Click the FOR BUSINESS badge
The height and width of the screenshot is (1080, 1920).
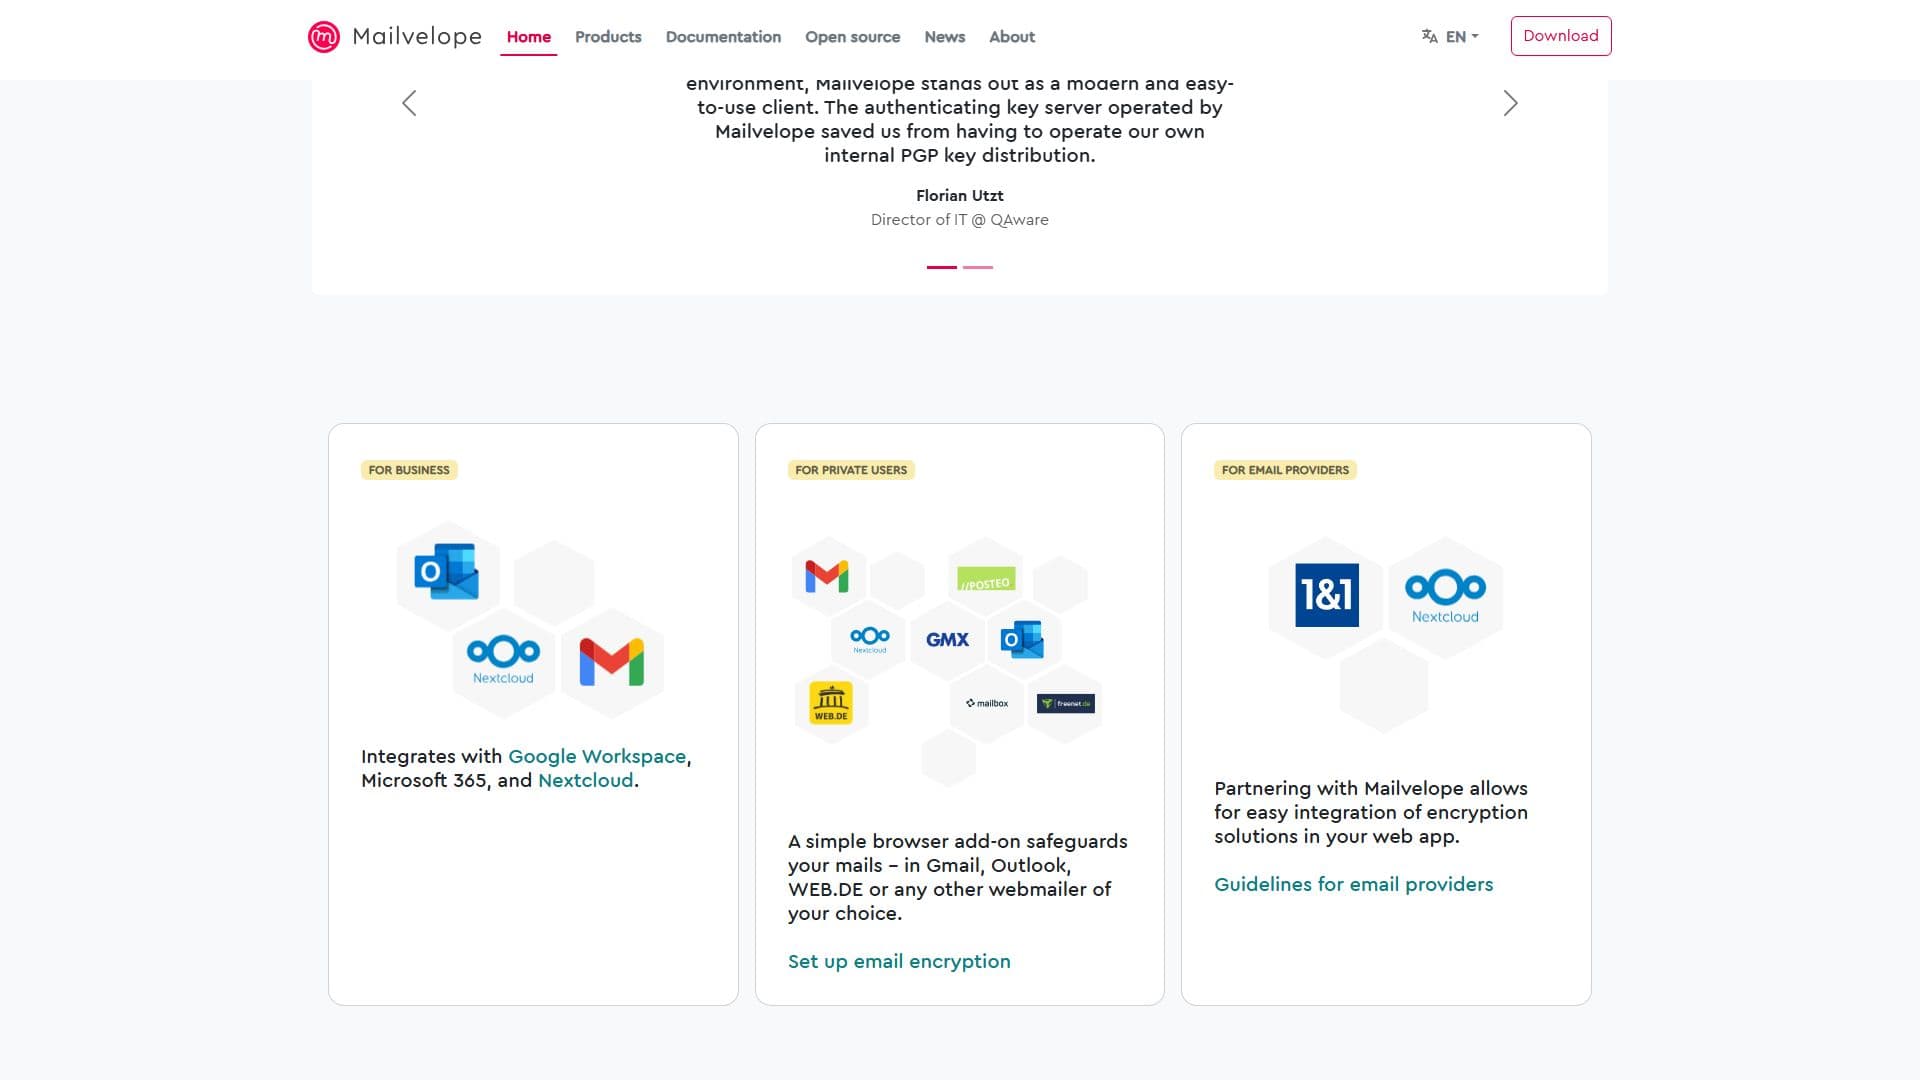409,470
